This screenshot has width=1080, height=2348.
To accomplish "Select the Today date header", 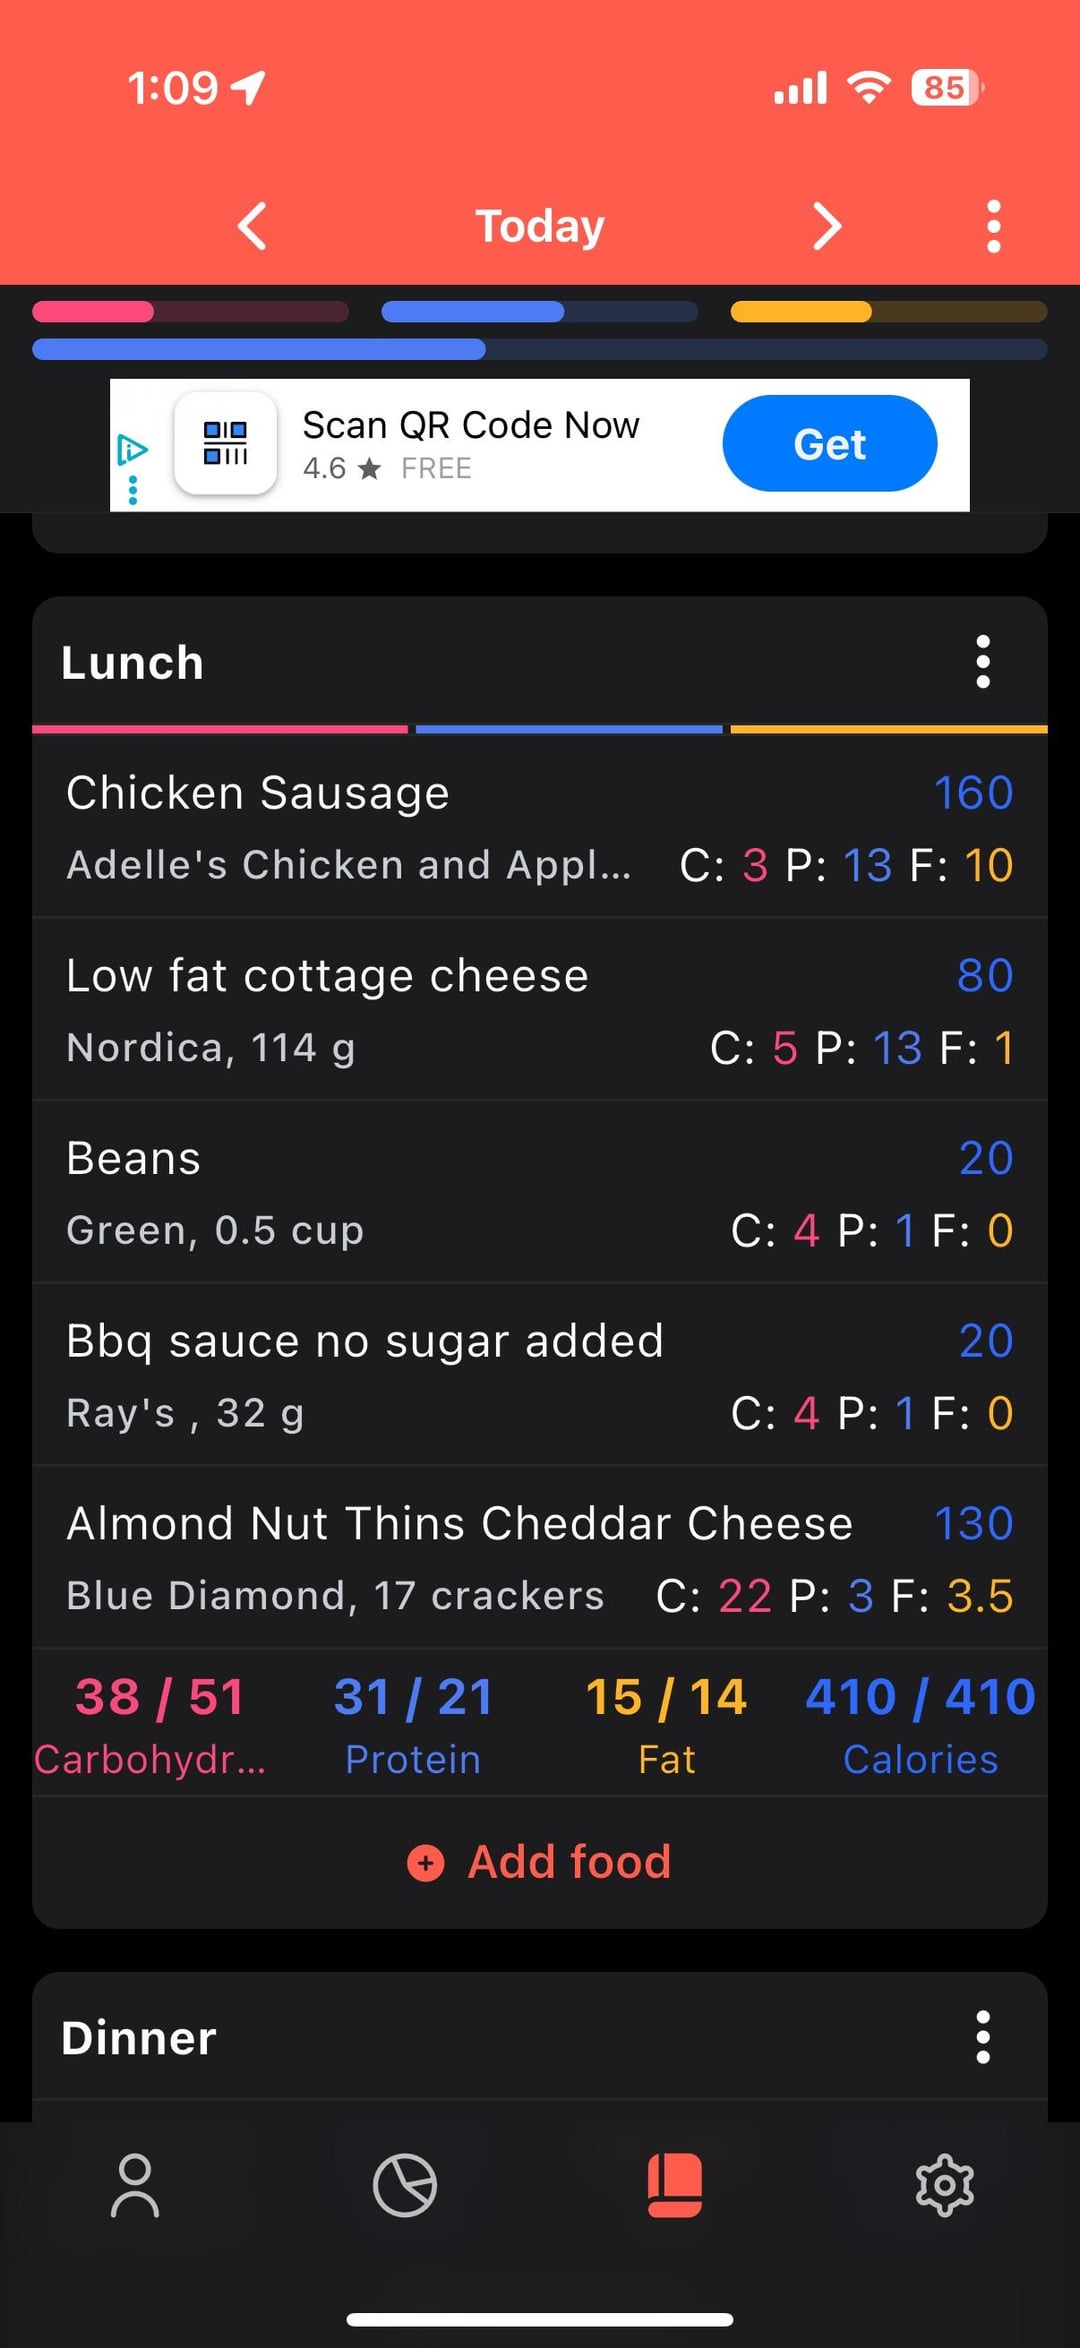I will (x=540, y=226).
